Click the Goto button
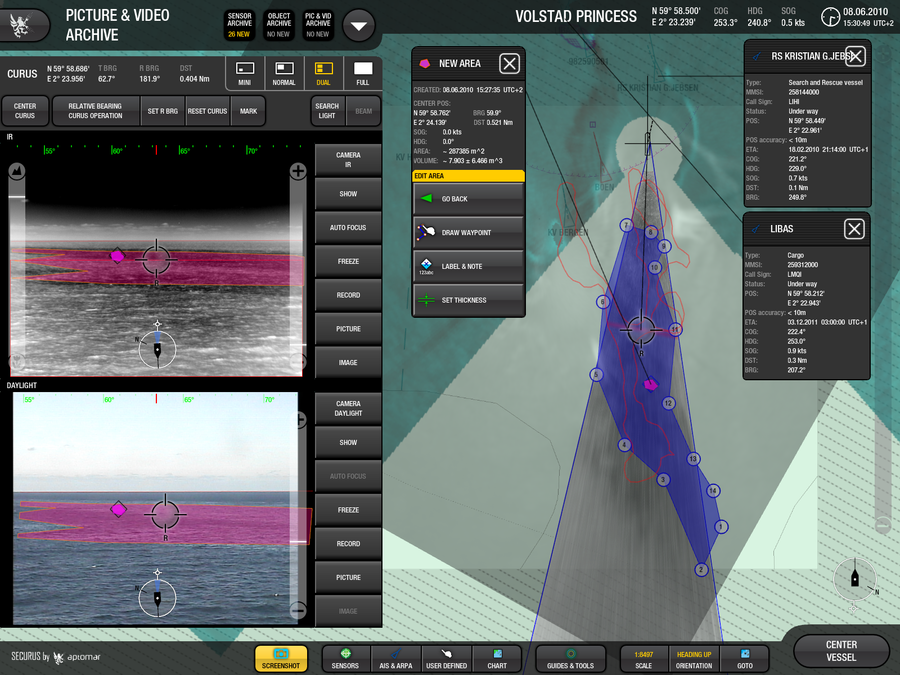900x675 pixels. (745, 658)
